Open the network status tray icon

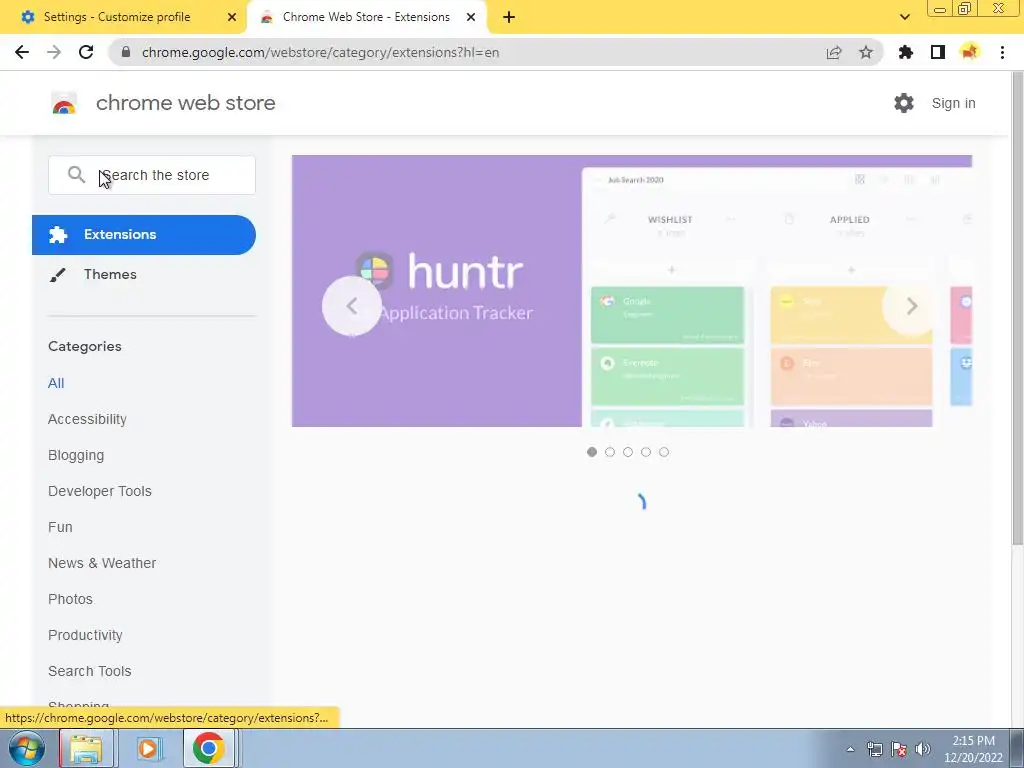874,749
